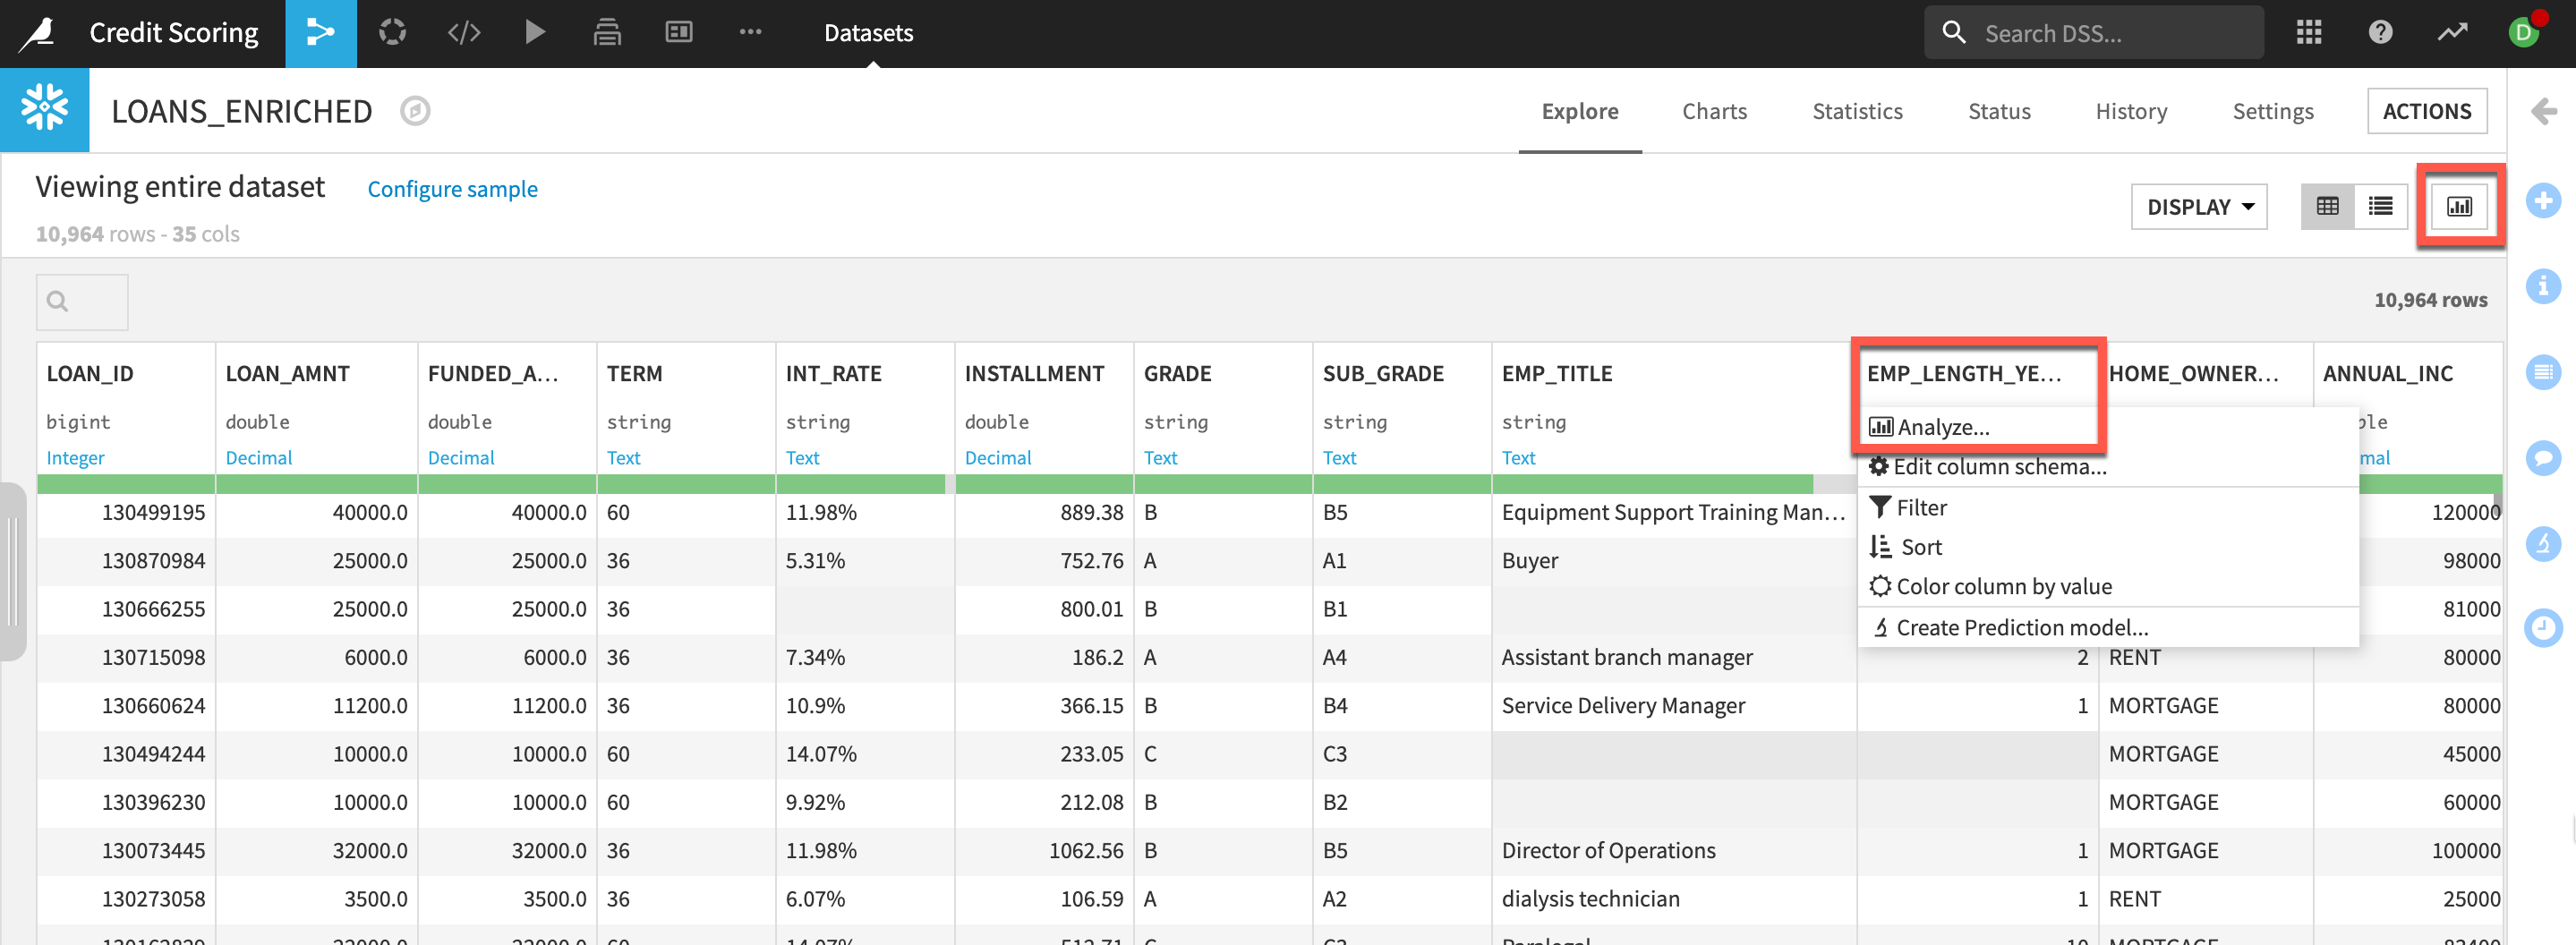The width and height of the screenshot is (2576, 945).
Task: Click the code notebooks icon
Action: (464, 33)
